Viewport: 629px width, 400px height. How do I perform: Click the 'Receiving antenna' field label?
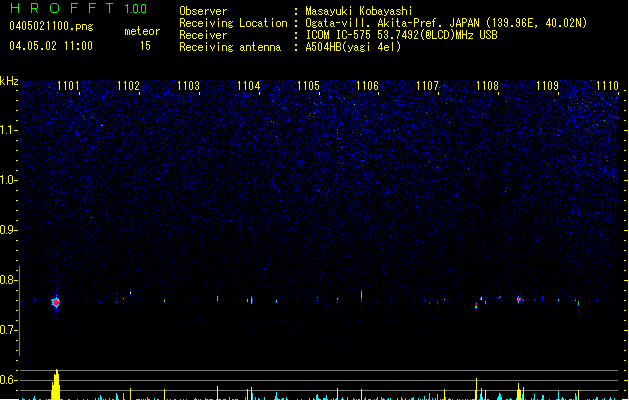click(230, 47)
